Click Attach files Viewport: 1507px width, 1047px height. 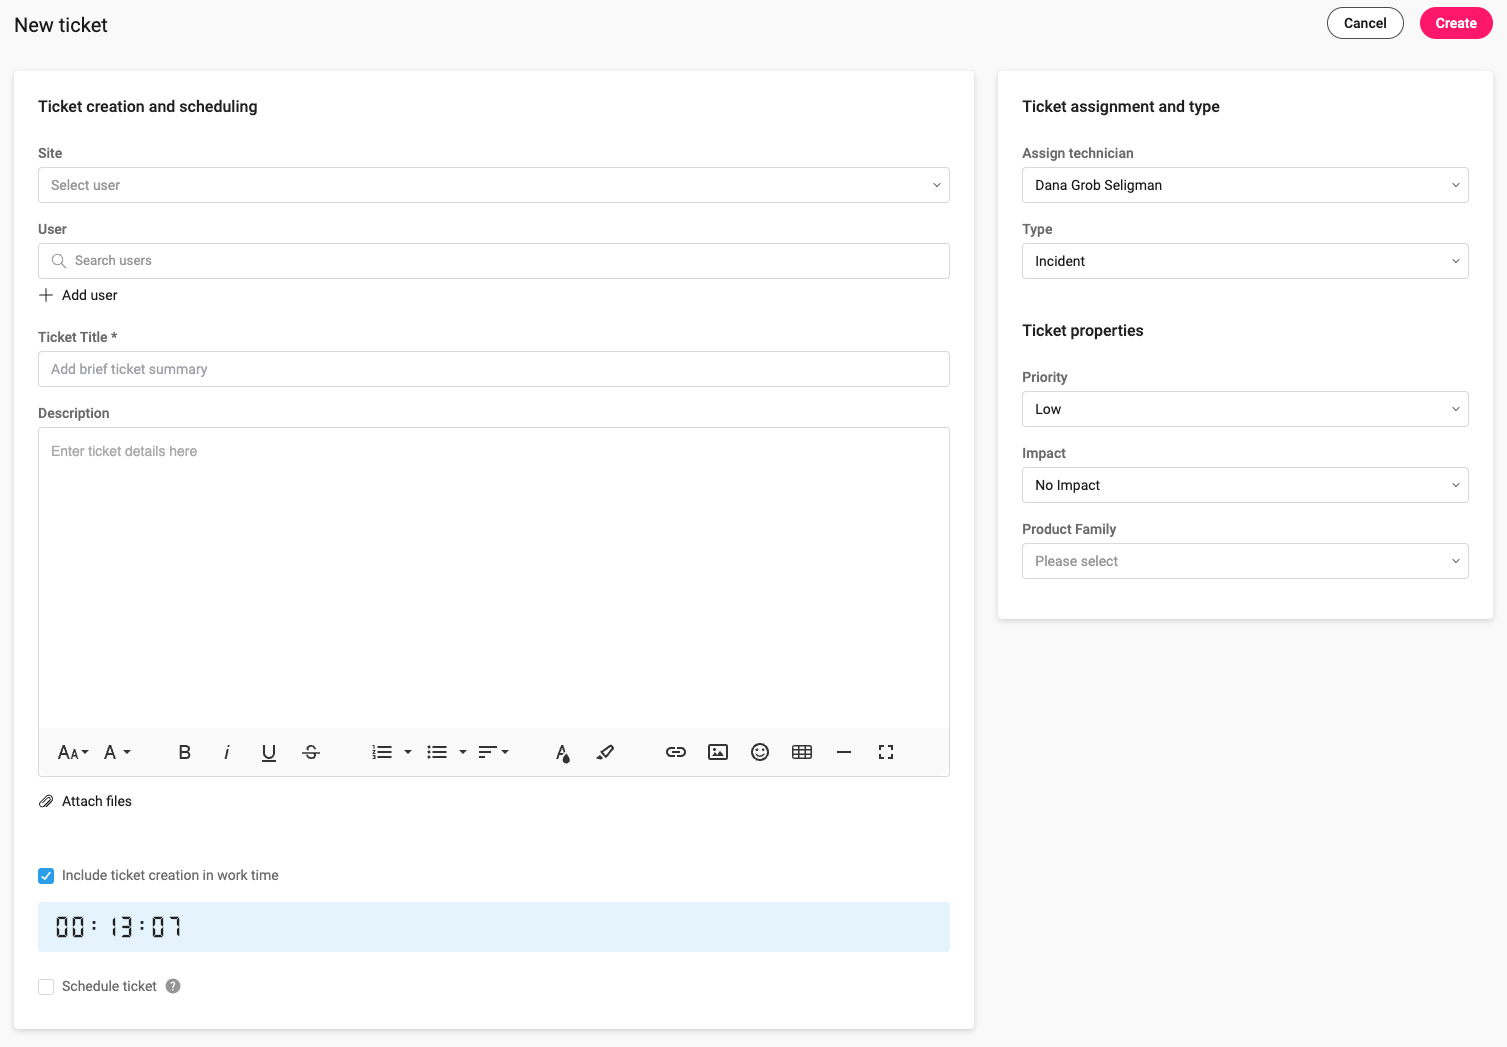pos(97,801)
